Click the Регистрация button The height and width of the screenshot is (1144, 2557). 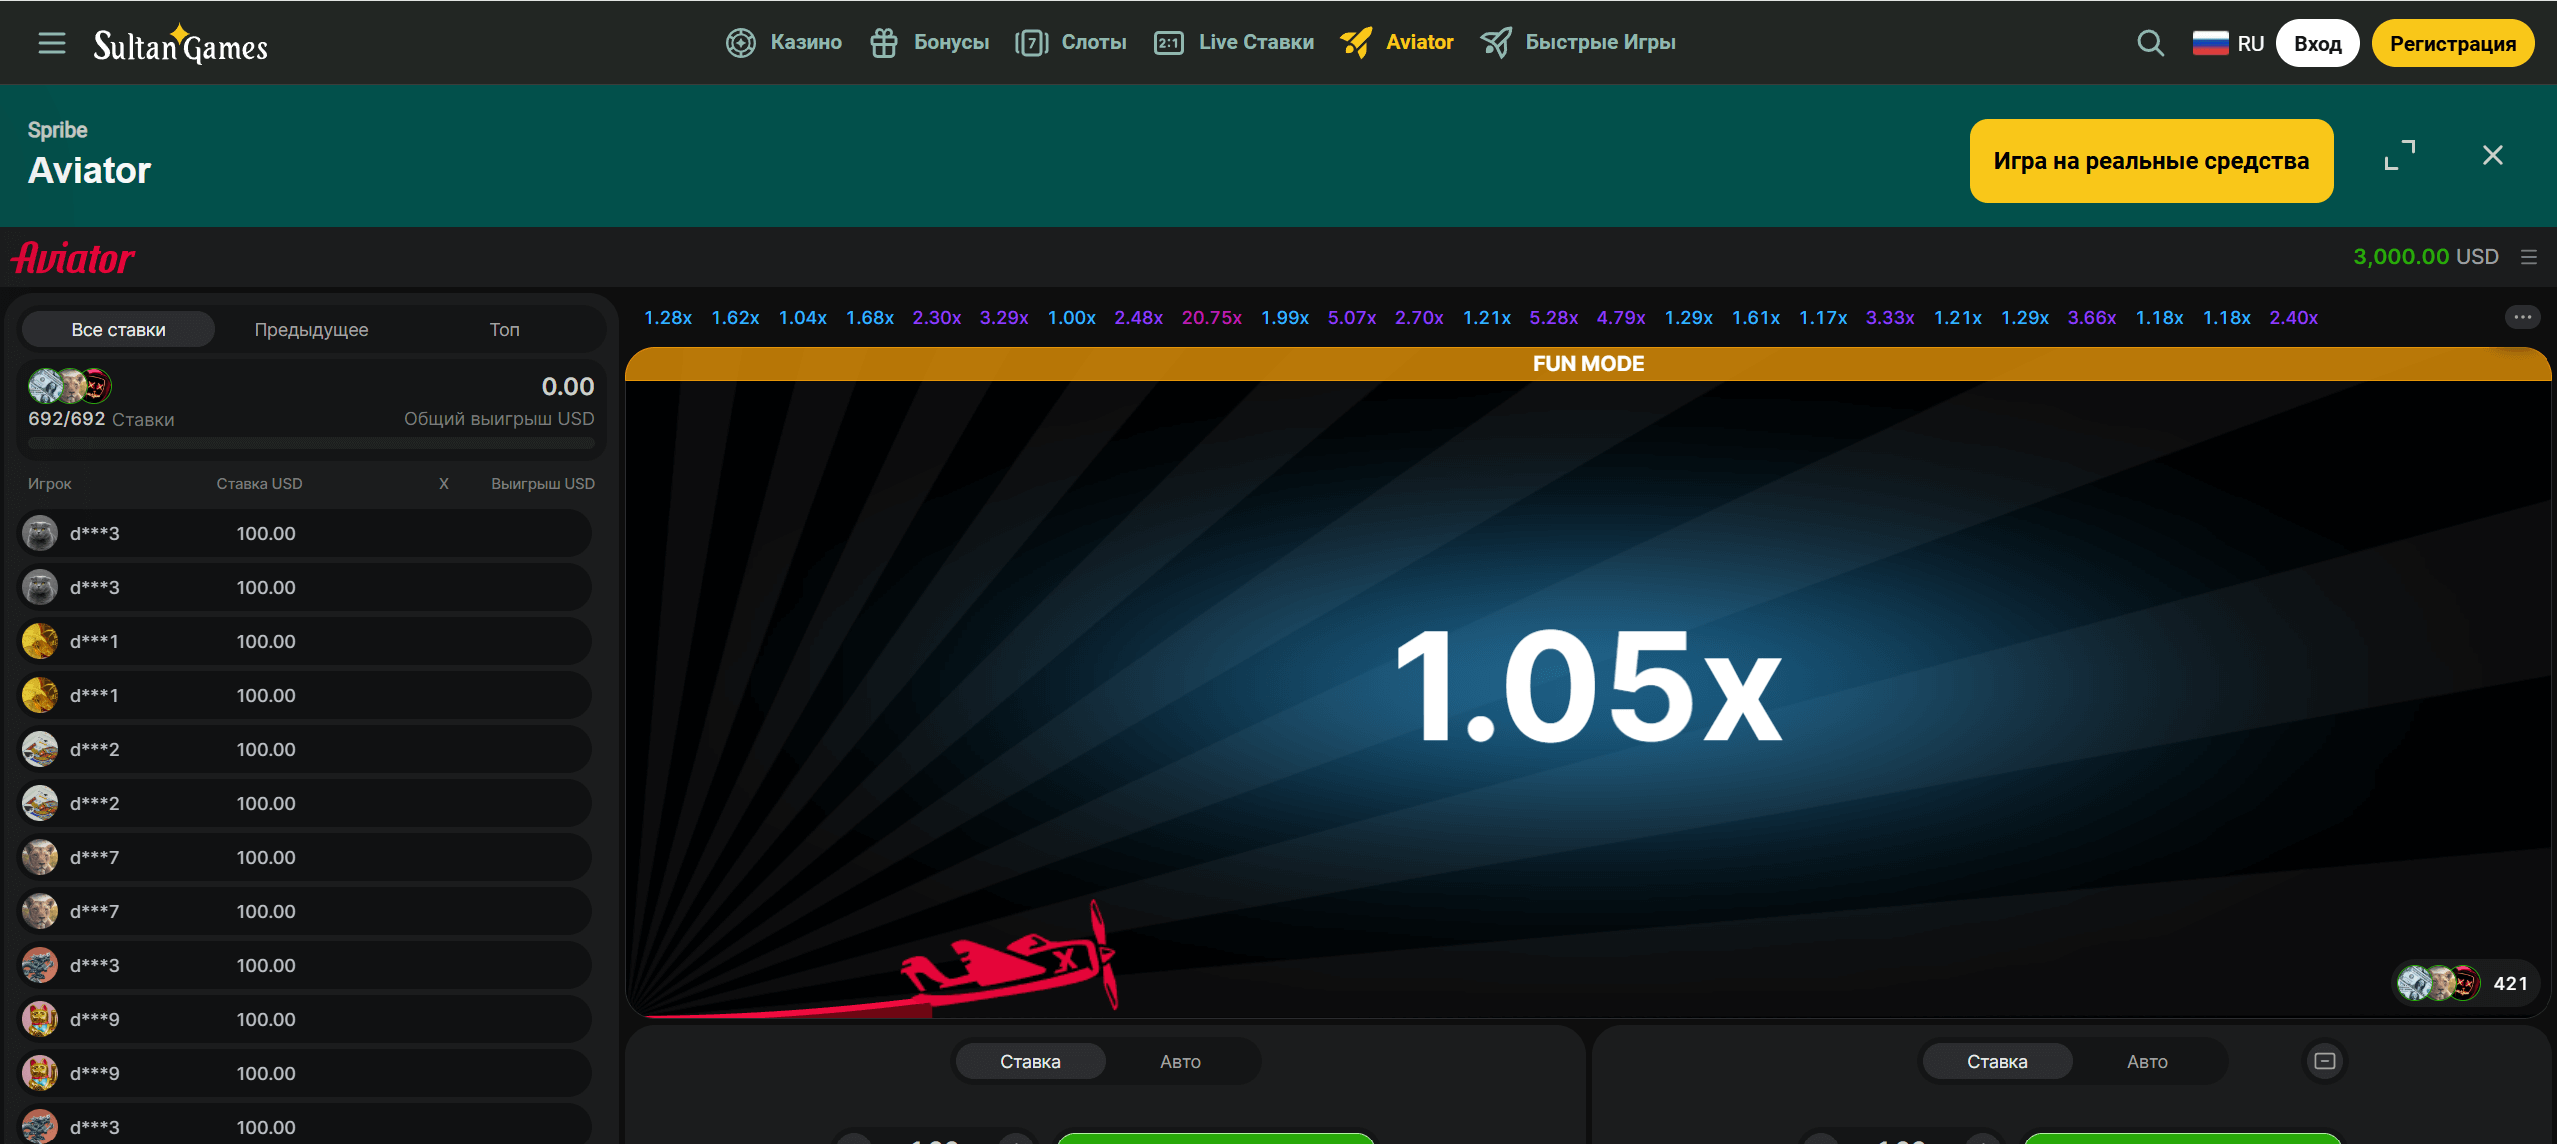click(x=2453, y=44)
